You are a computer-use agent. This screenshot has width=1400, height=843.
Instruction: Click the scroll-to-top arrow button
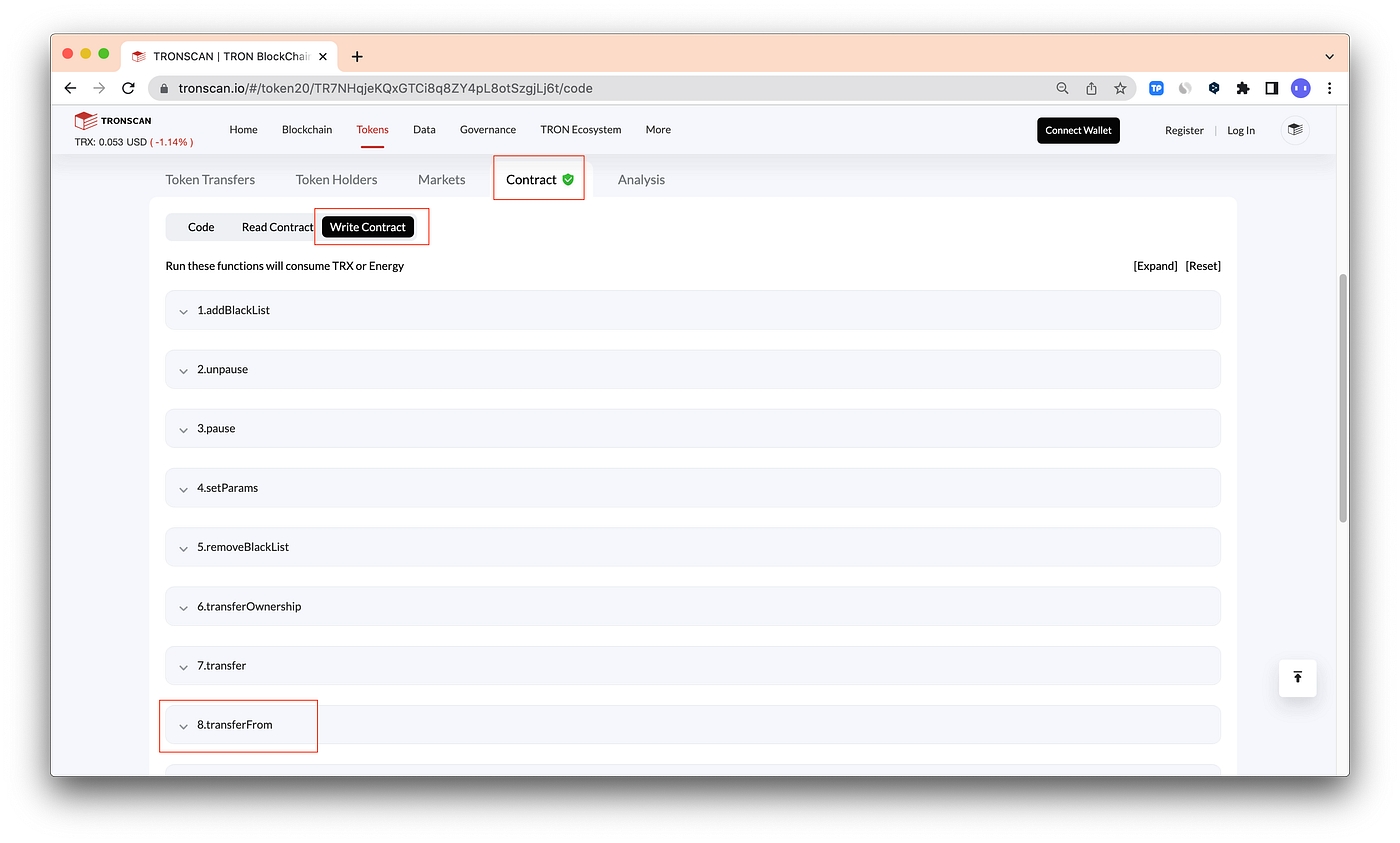[x=1297, y=678]
